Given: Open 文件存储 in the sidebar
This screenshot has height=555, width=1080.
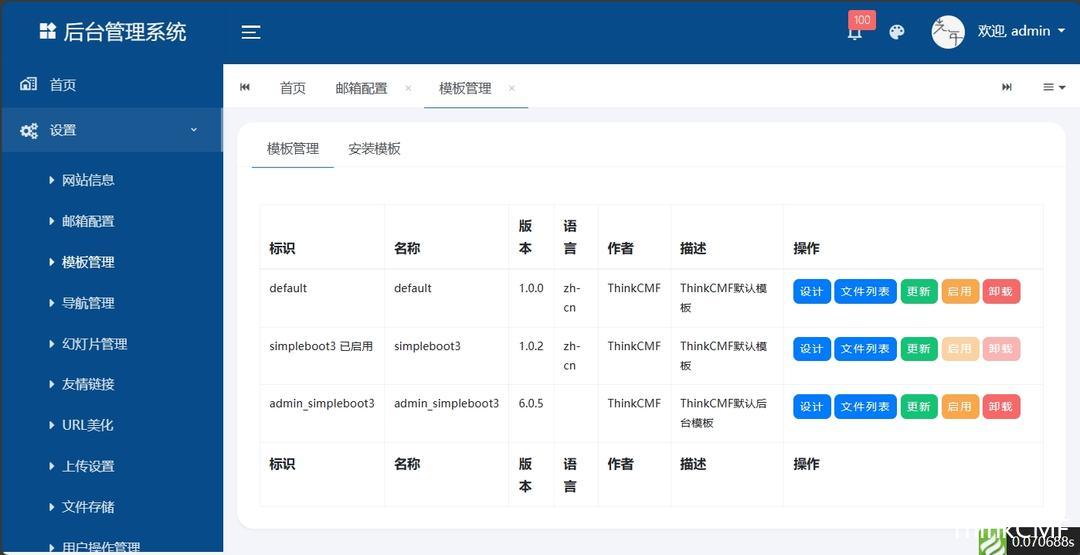Looking at the screenshot, I should pyautogui.click(x=87, y=507).
